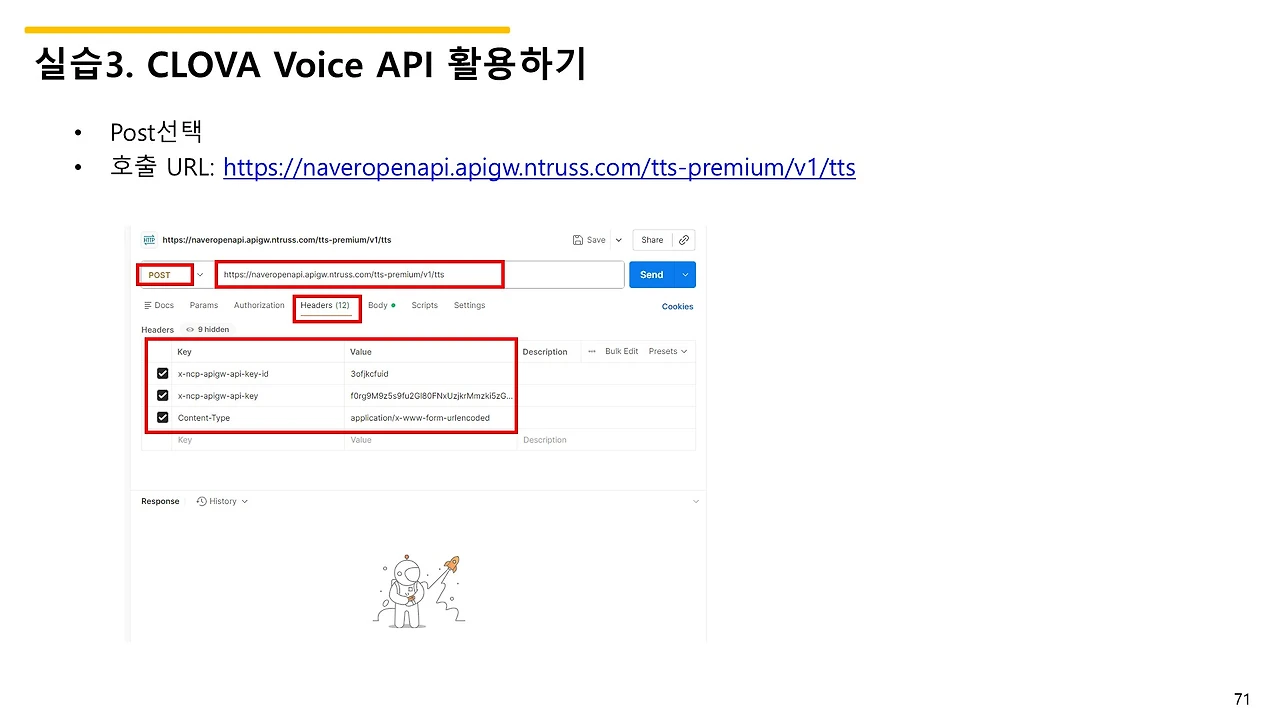Image resolution: width=1280 pixels, height=720 pixels.
Task: Open the History dropdown in Response
Action: point(222,501)
